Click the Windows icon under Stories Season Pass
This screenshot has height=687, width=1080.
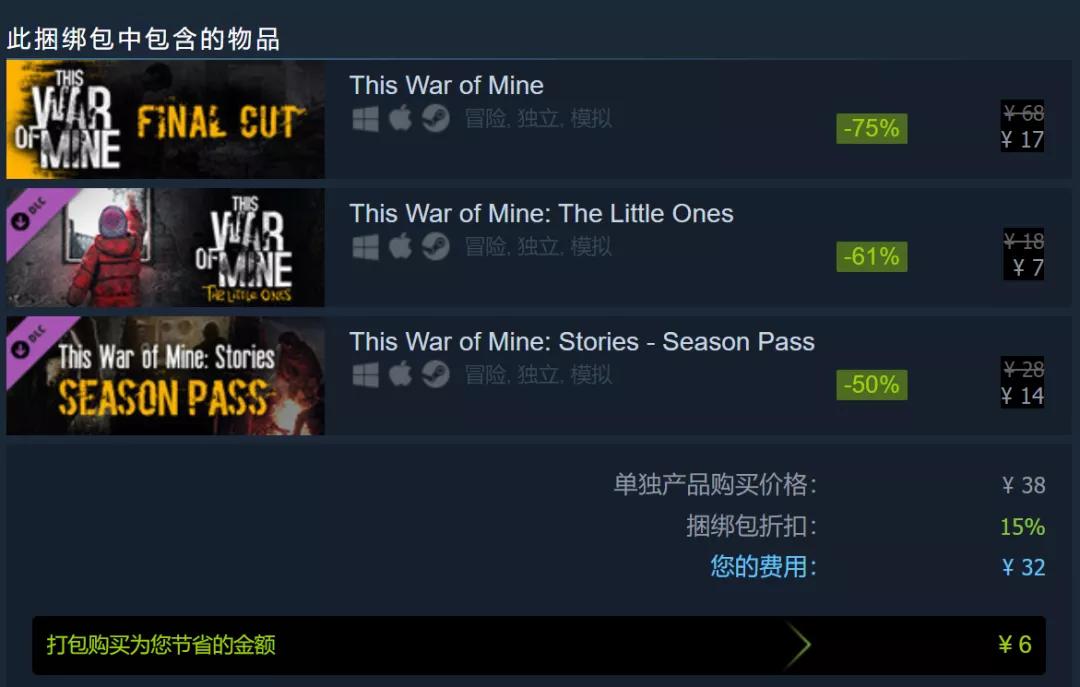(x=366, y=375)
